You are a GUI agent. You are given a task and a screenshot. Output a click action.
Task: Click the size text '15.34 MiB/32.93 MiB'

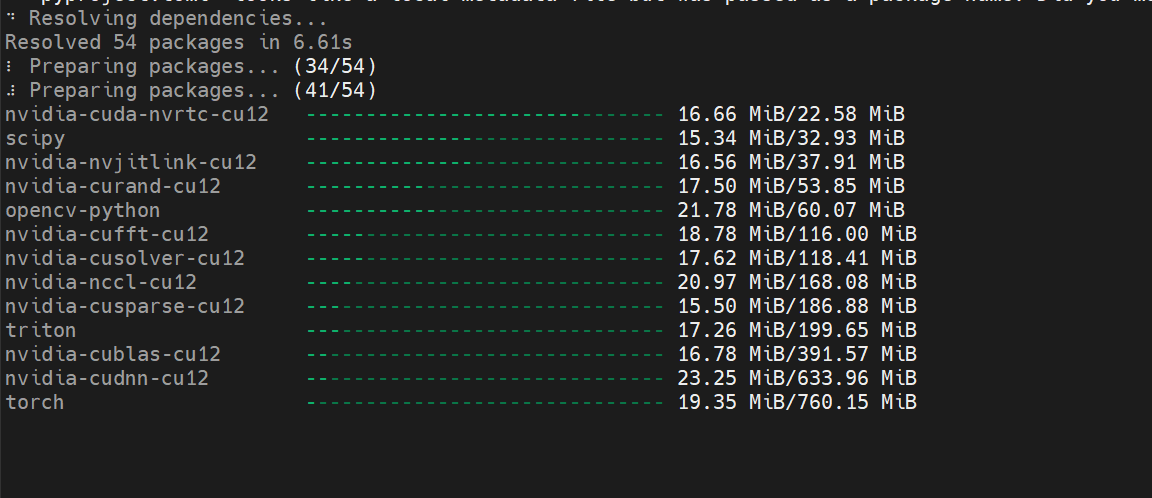tap(791, 139)
